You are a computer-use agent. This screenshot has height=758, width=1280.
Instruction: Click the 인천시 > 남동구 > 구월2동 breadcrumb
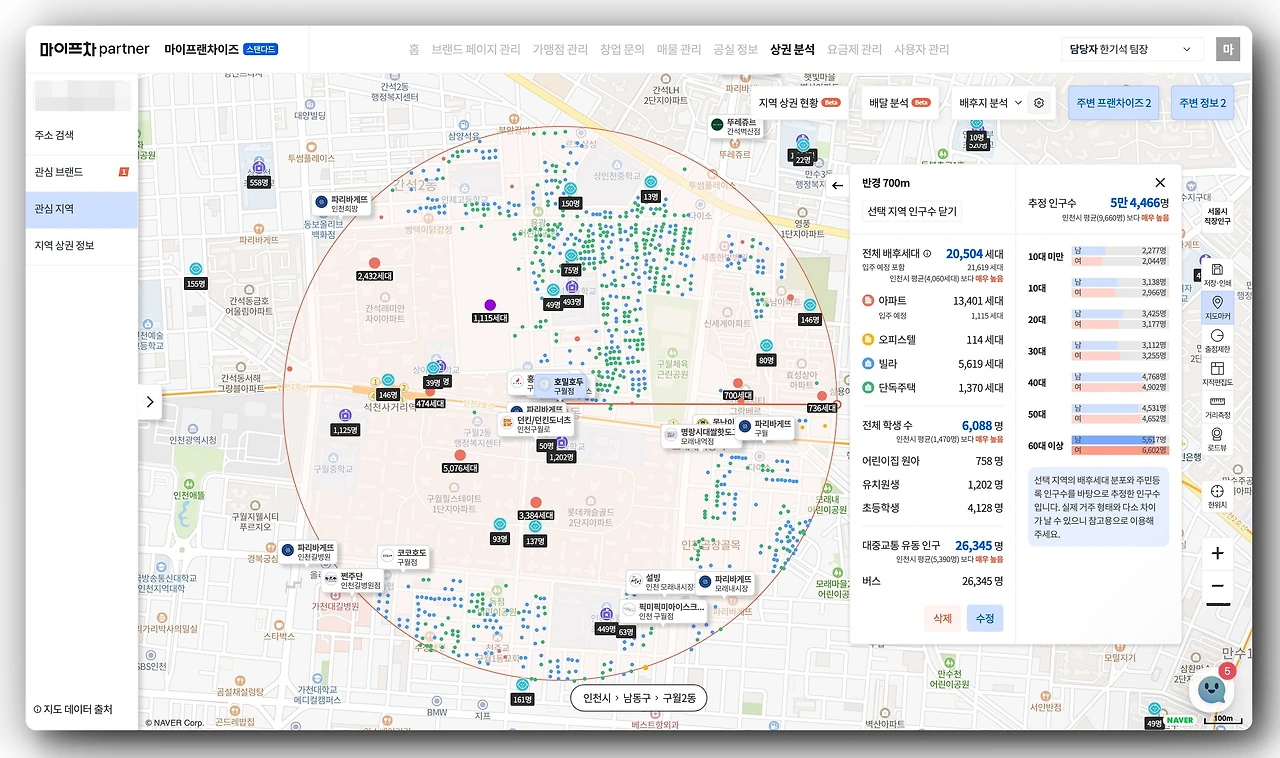[x=638, y=697]
